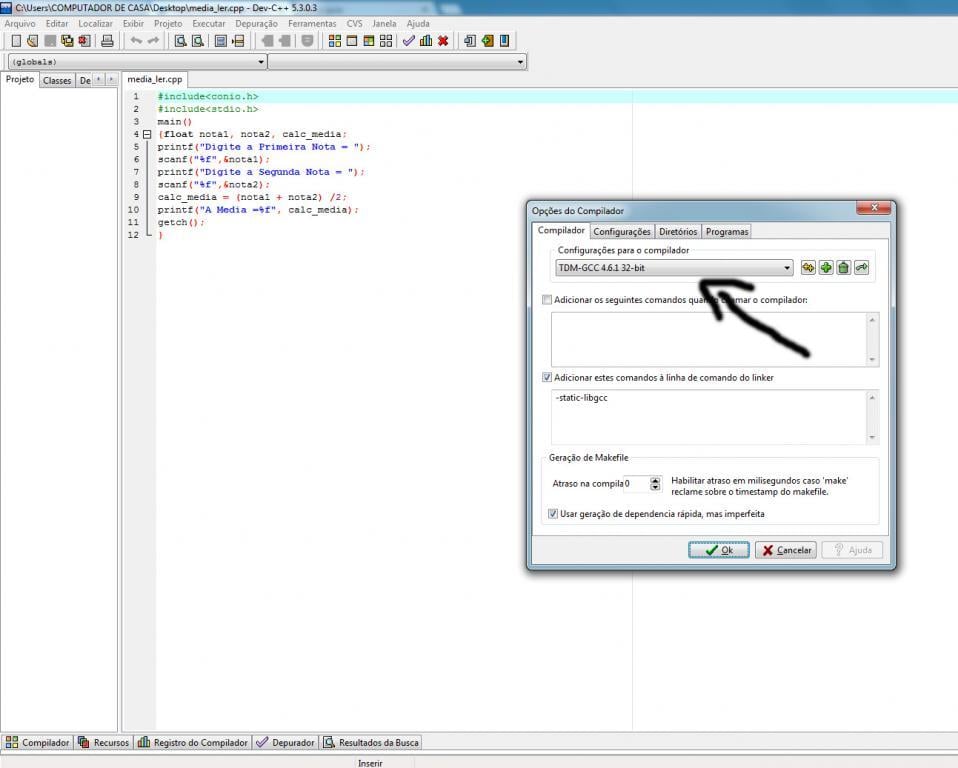
Task: Click the Ajuda button in the dialog
Action: tap(852, 550)
